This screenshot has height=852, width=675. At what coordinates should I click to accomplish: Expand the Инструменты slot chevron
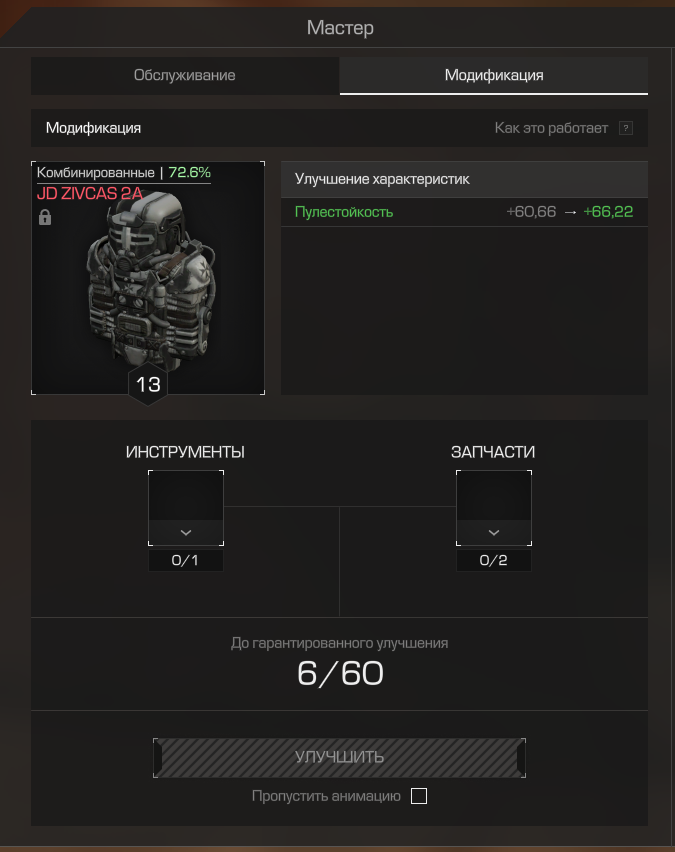(186, 532)
